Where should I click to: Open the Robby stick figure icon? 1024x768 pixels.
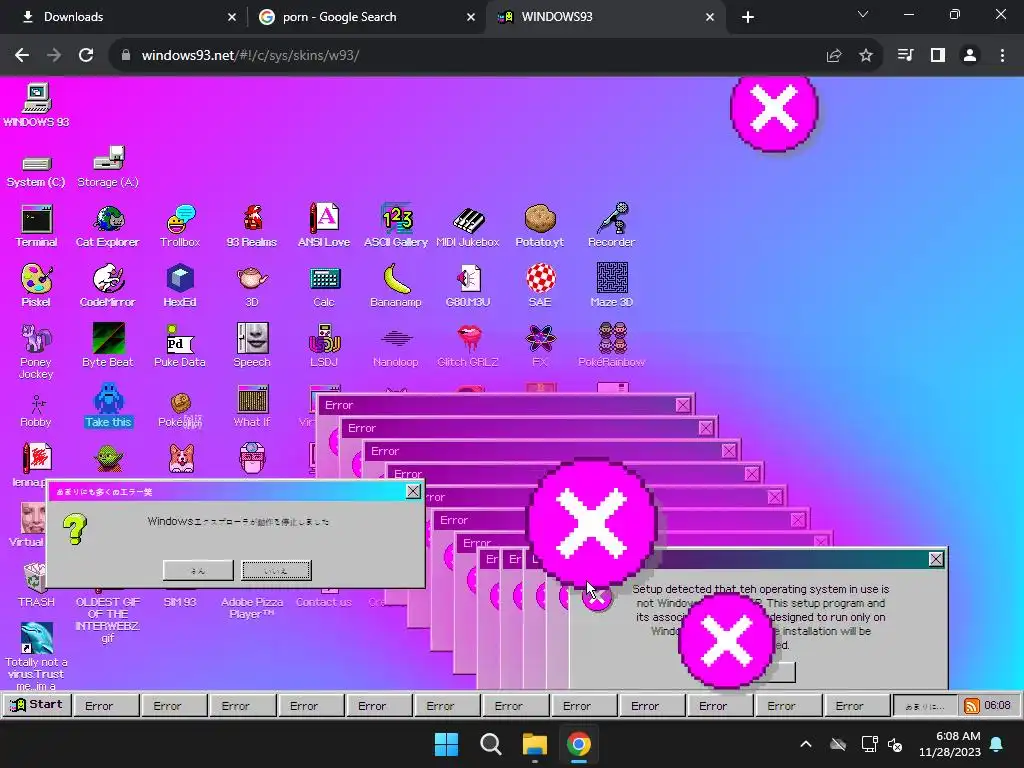pos(36,411)
